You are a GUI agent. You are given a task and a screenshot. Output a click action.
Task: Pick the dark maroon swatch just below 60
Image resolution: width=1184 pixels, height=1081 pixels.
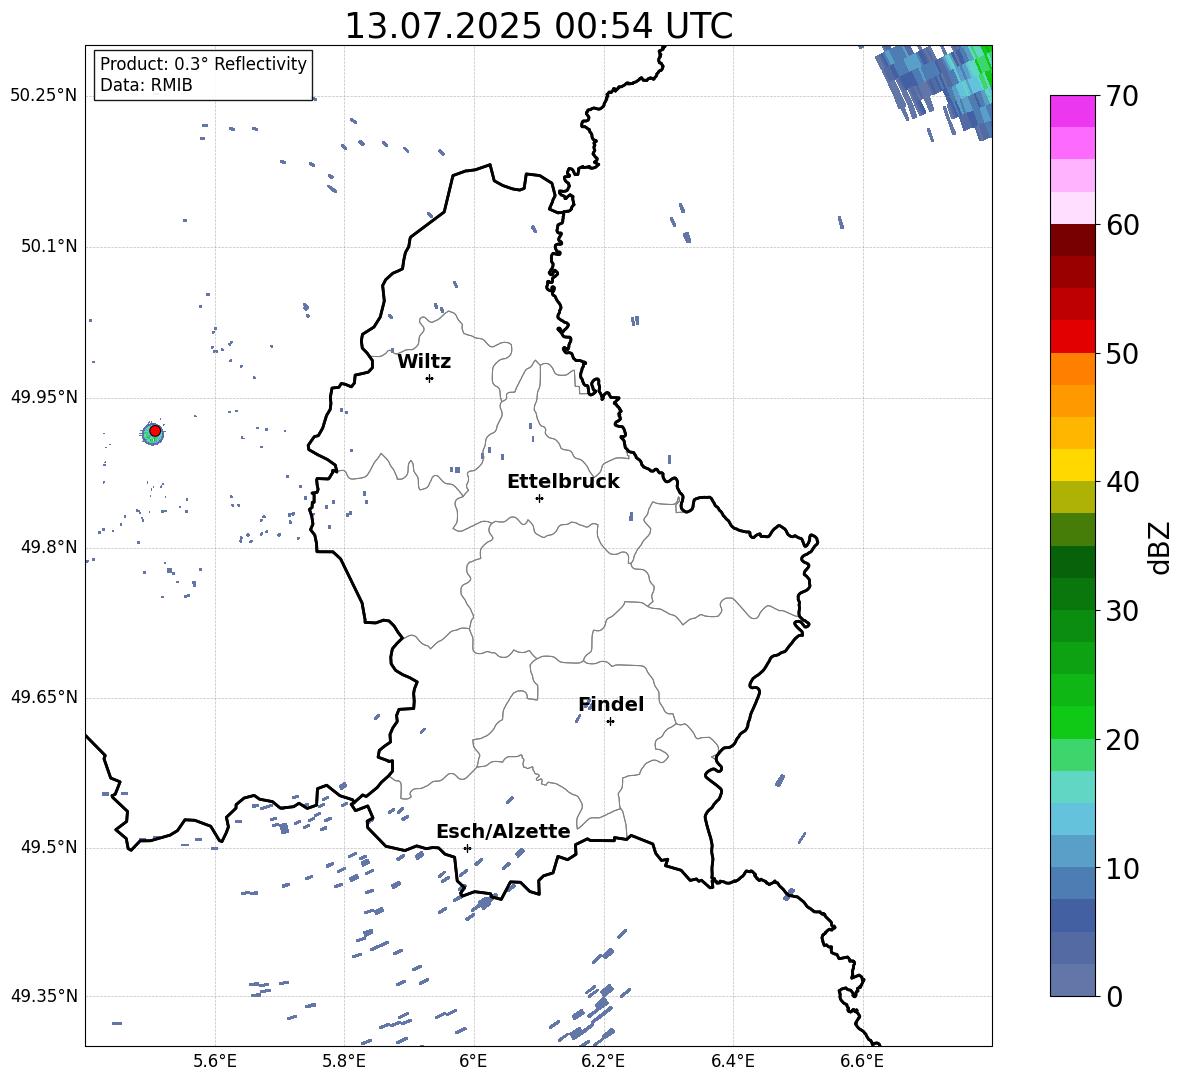[x=1072, y=240]
